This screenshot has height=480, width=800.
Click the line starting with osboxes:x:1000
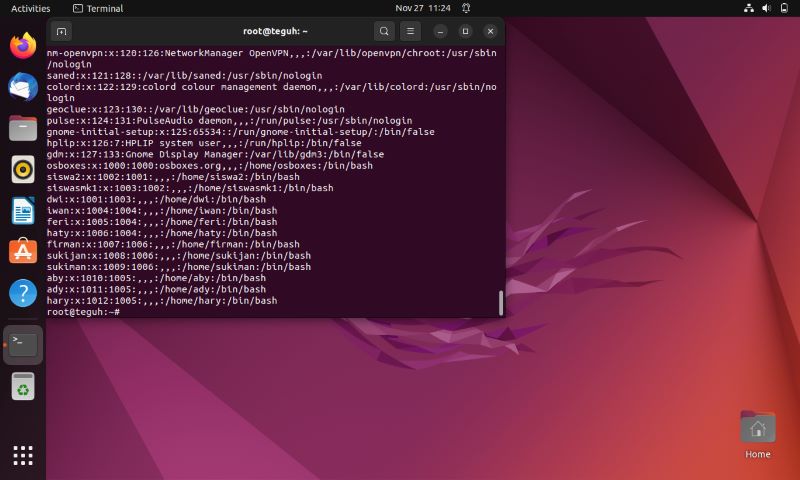click(210, 165)
